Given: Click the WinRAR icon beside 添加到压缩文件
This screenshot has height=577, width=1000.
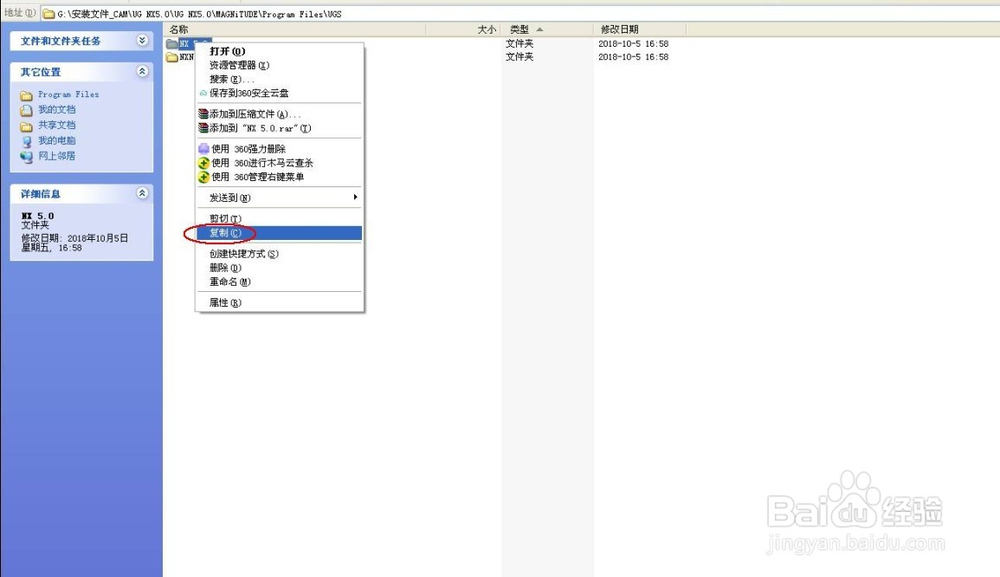Looking at the screenshot, I should (204, 113).
